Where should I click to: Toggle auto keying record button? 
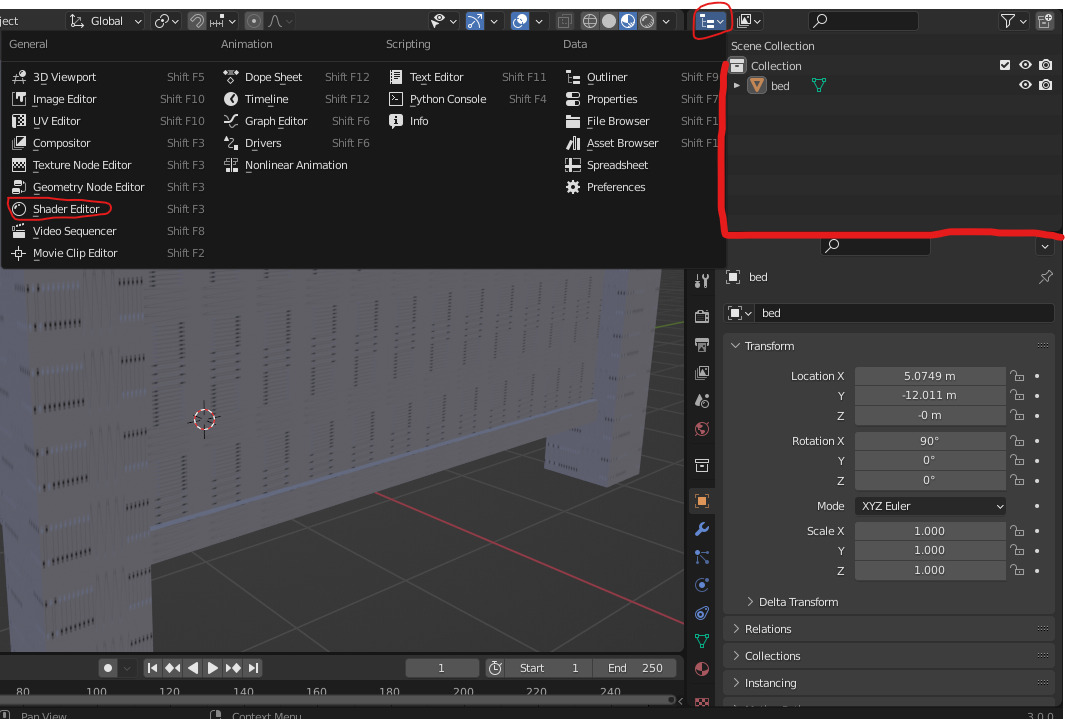108,668
